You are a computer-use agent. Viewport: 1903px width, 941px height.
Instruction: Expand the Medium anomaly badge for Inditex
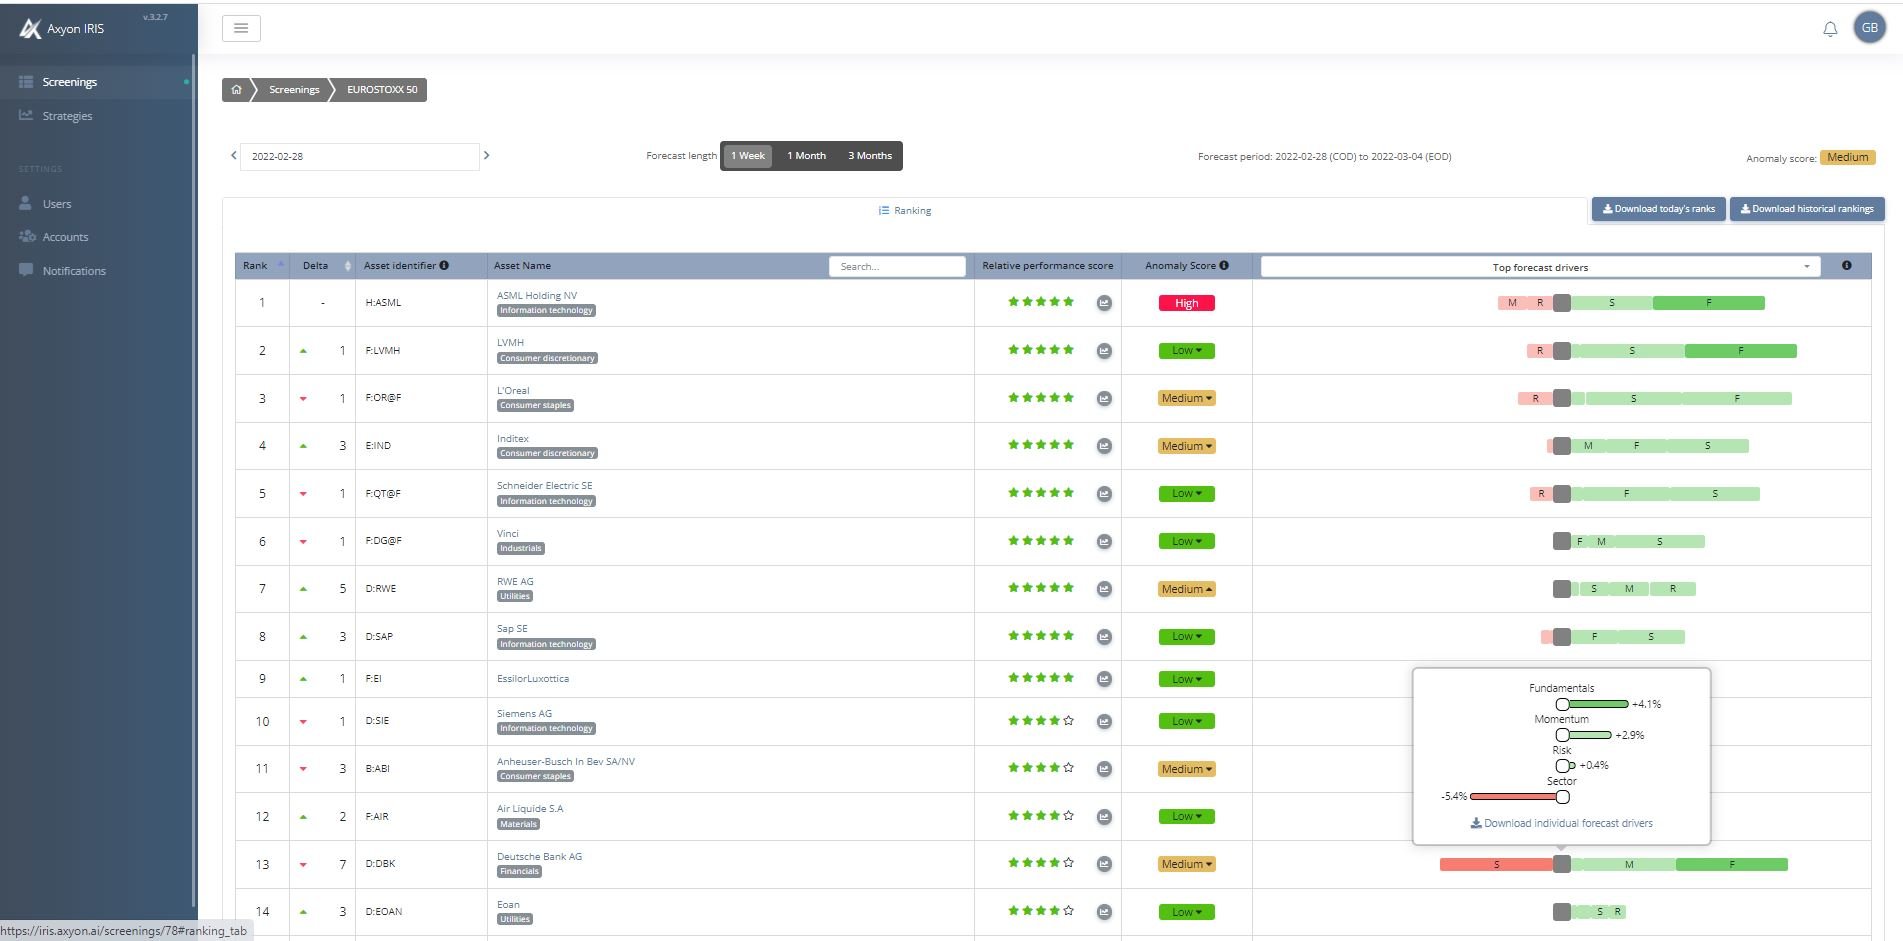pos(1187,446)
